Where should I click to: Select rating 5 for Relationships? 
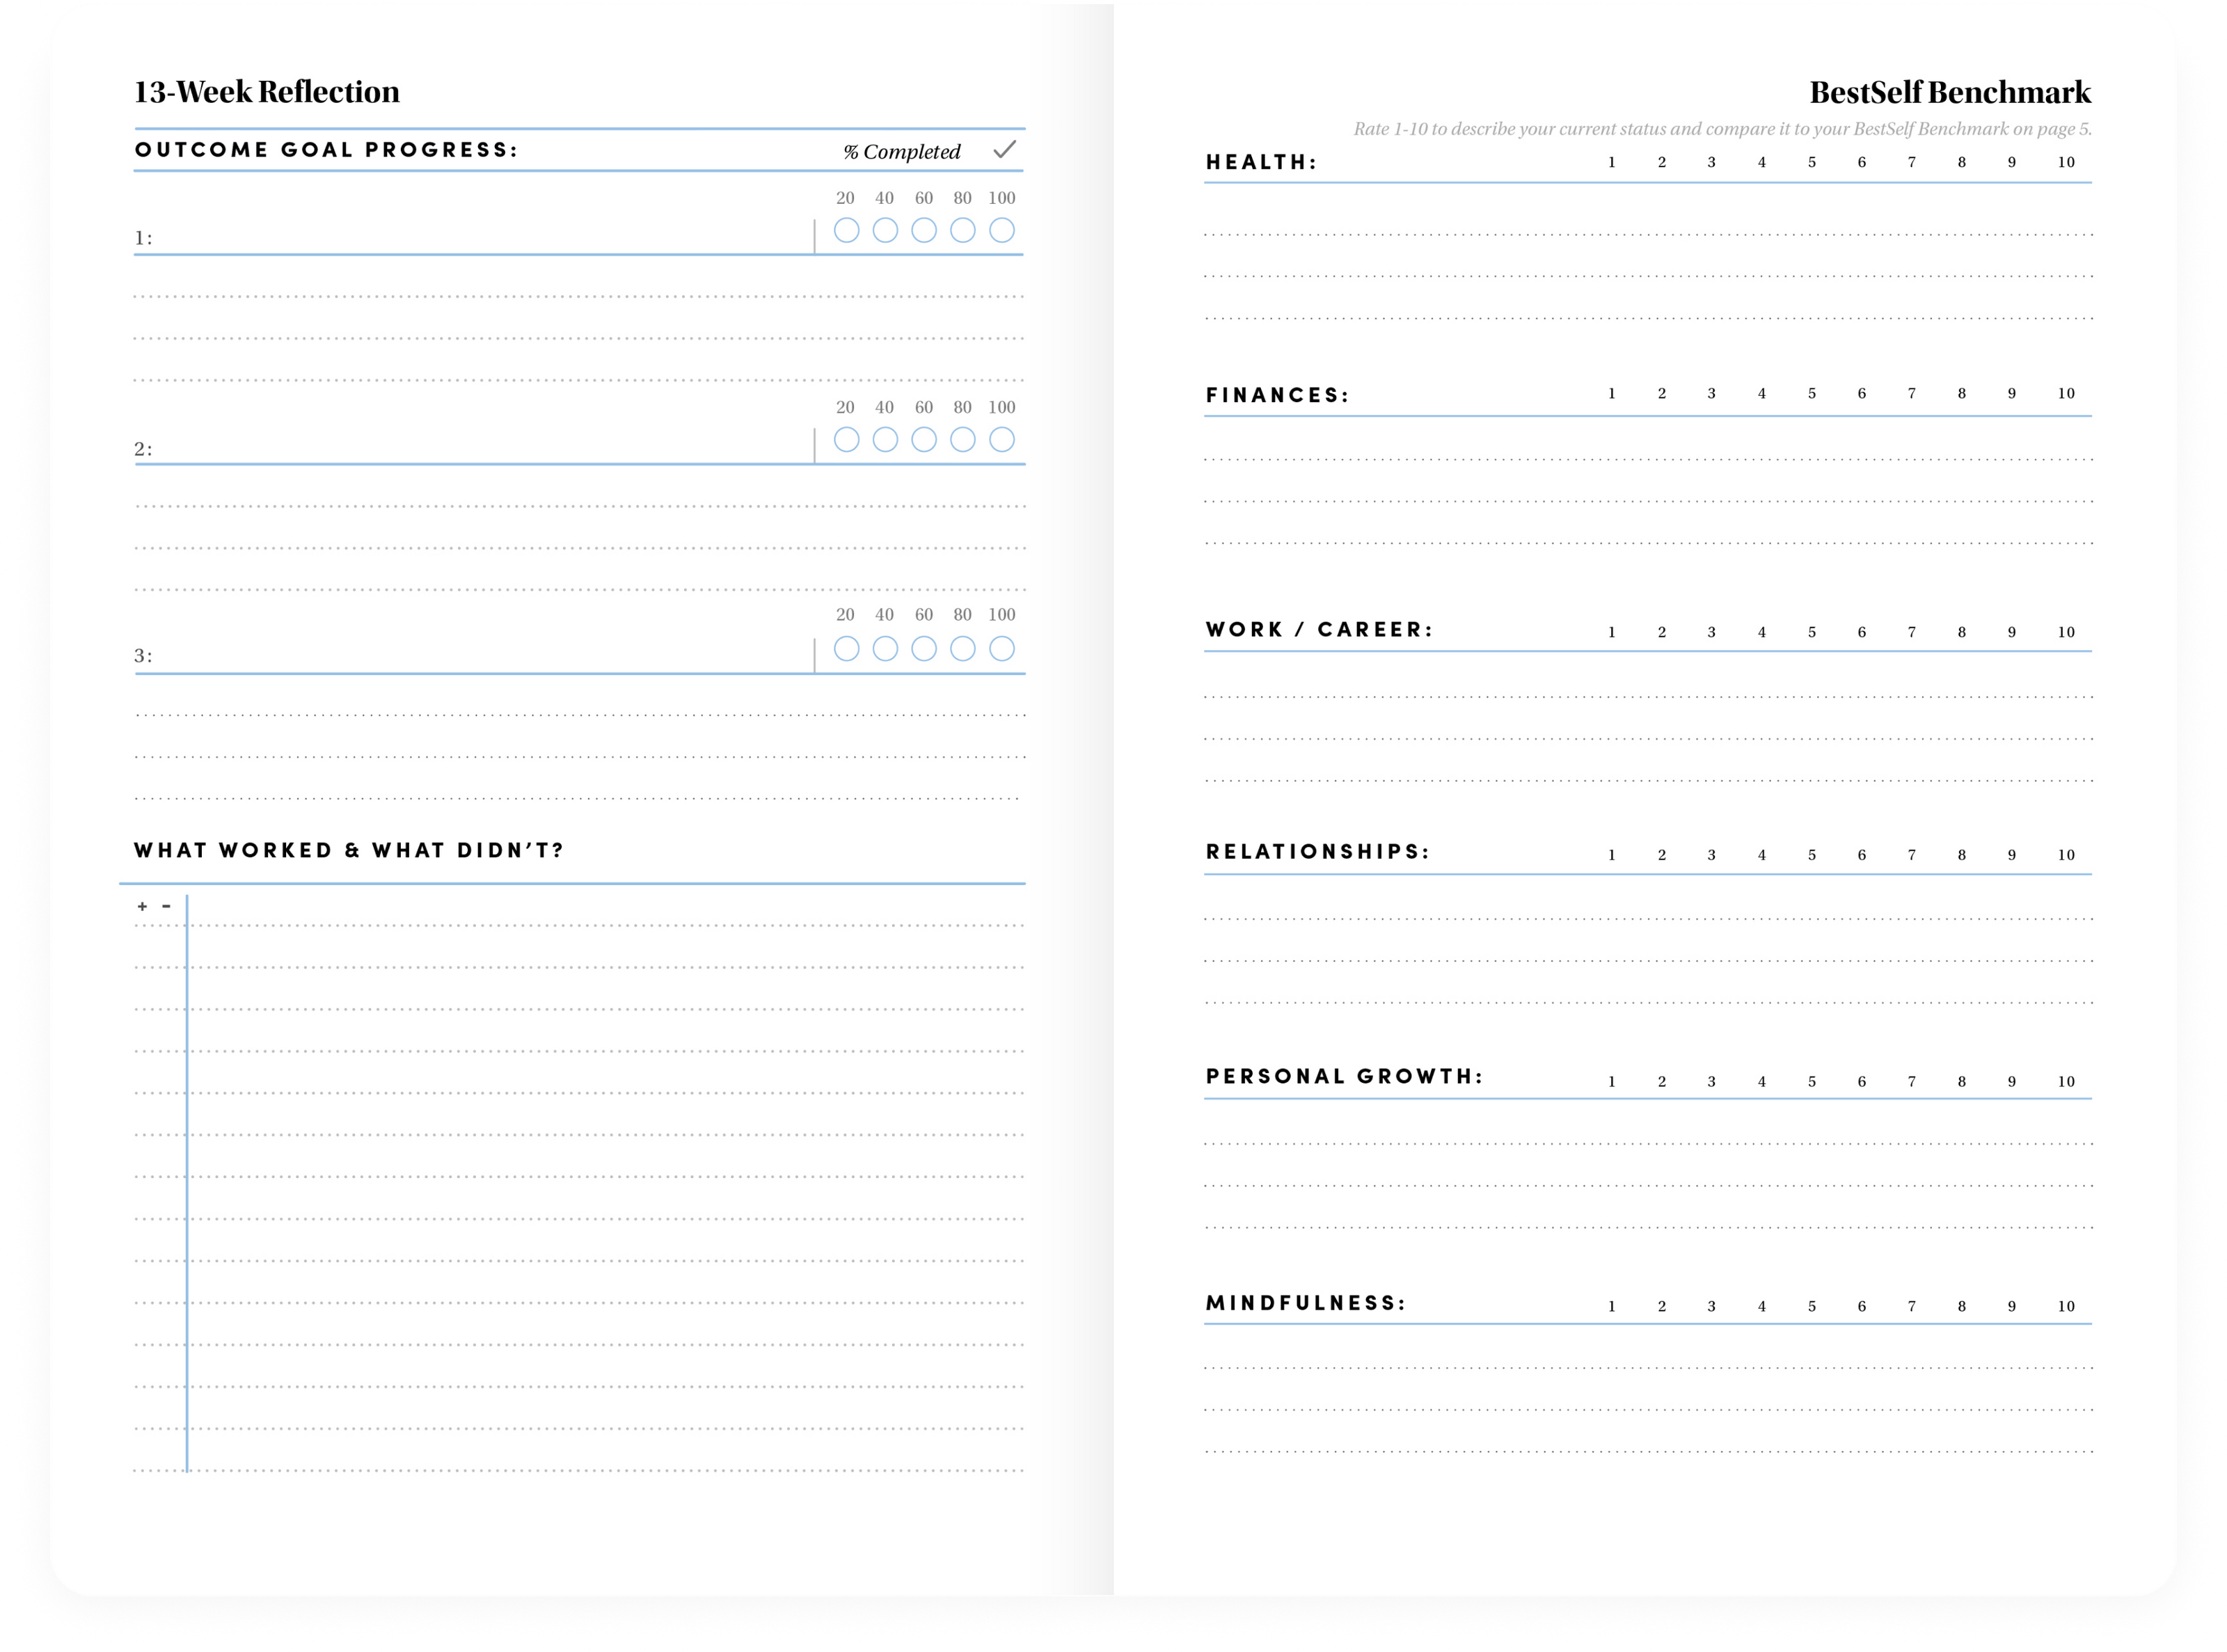[1811, 855]
